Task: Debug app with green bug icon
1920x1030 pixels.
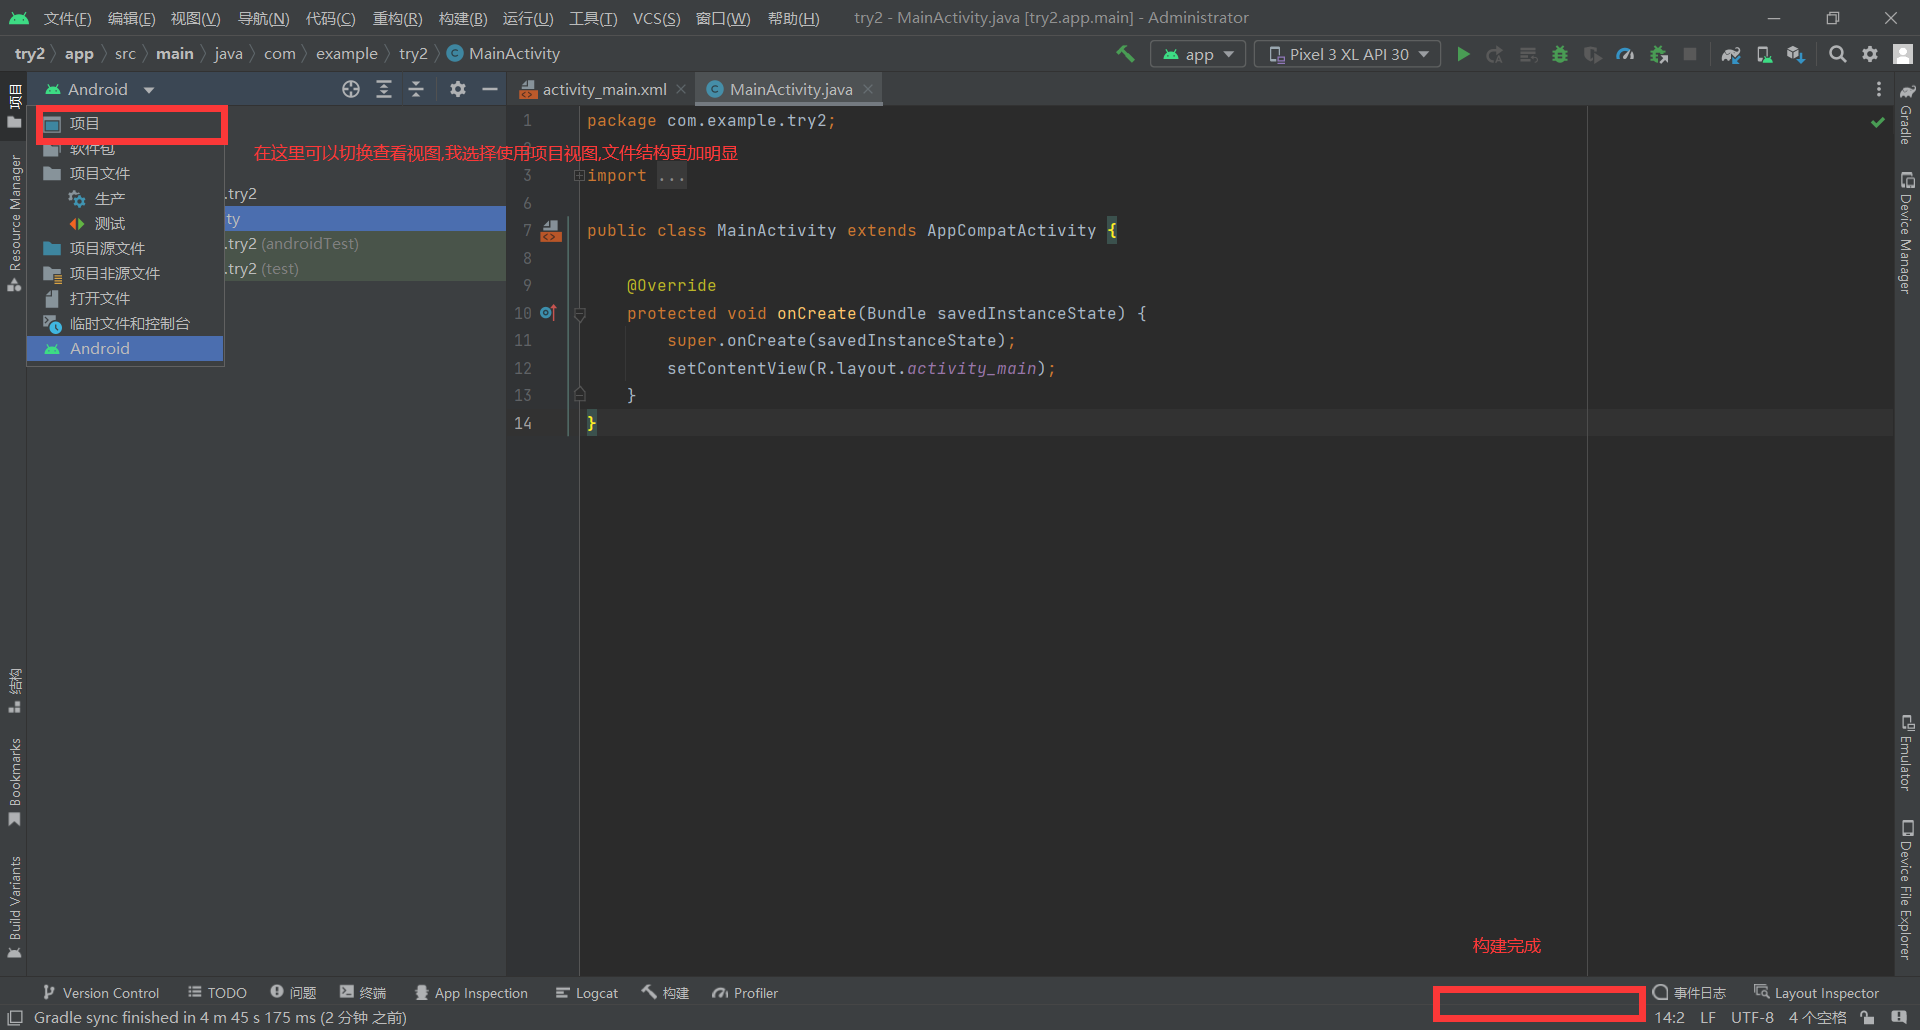Action: click(x=1560, y=54)
